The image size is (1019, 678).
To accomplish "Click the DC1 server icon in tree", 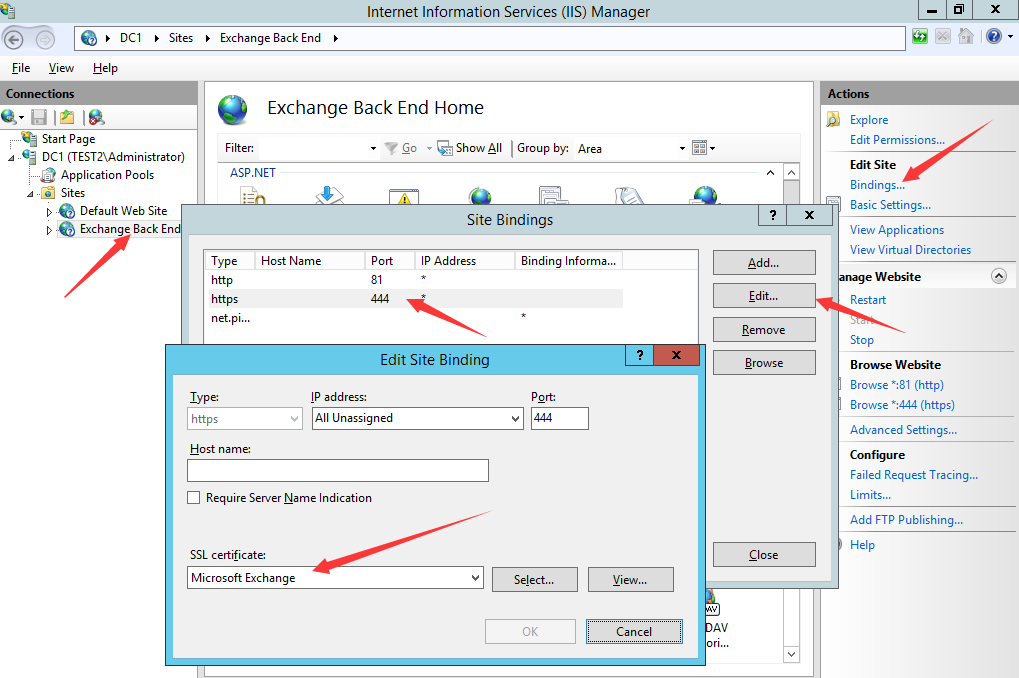I will tap(29, 156).
